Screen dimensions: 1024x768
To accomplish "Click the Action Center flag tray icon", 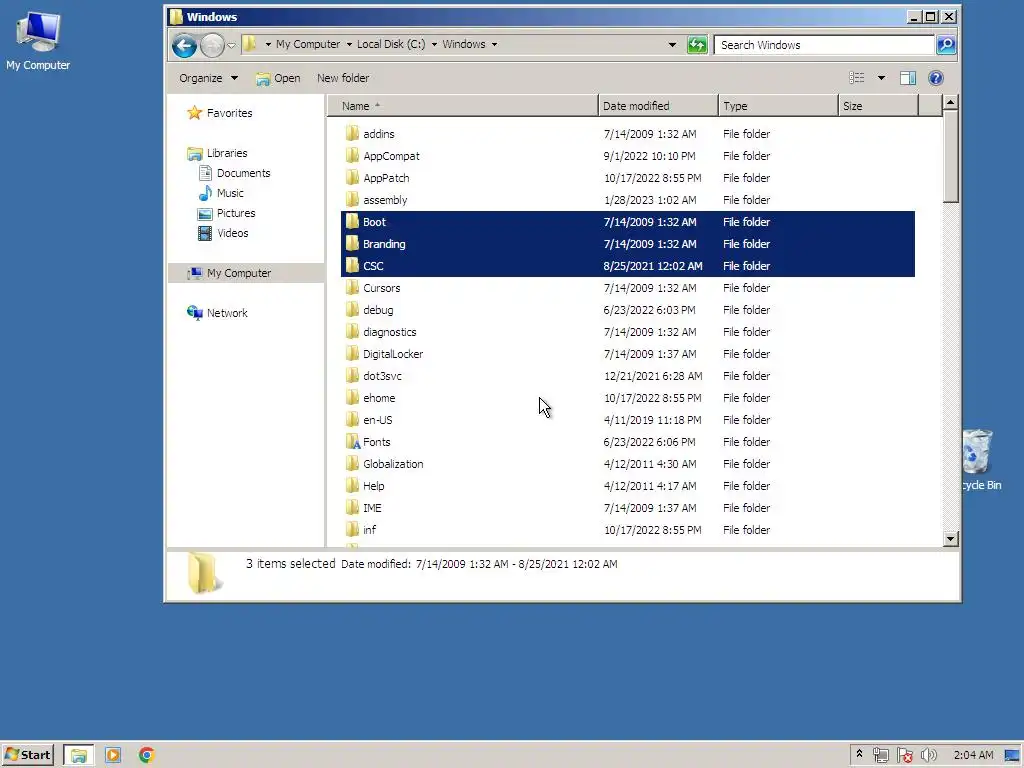I will coord(904,756).
